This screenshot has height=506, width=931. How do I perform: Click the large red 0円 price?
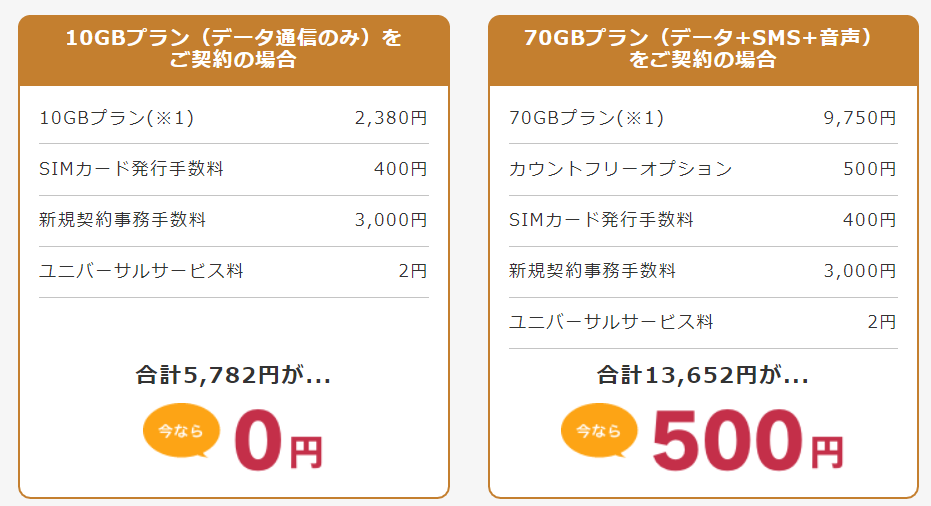click(277, 442)
